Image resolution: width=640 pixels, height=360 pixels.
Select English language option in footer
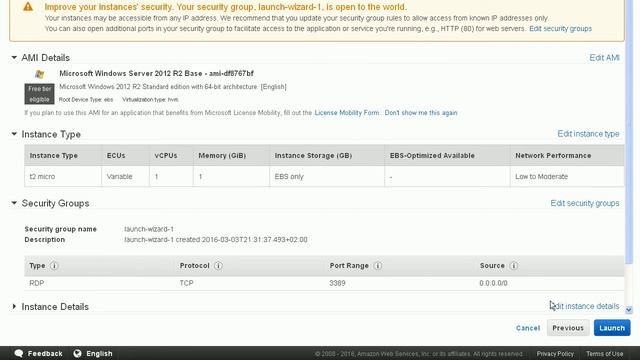(x=99, y=353)
